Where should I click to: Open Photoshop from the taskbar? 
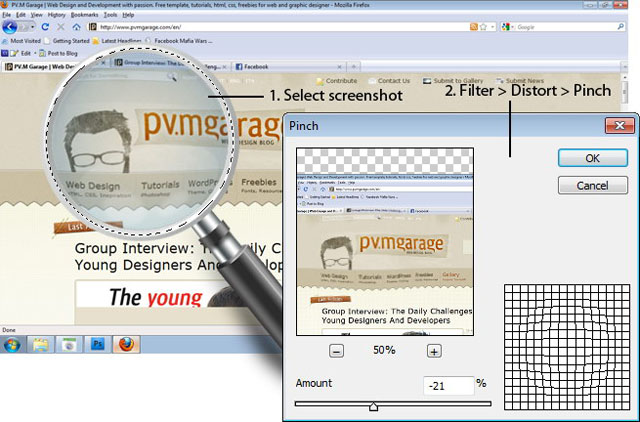97,344
